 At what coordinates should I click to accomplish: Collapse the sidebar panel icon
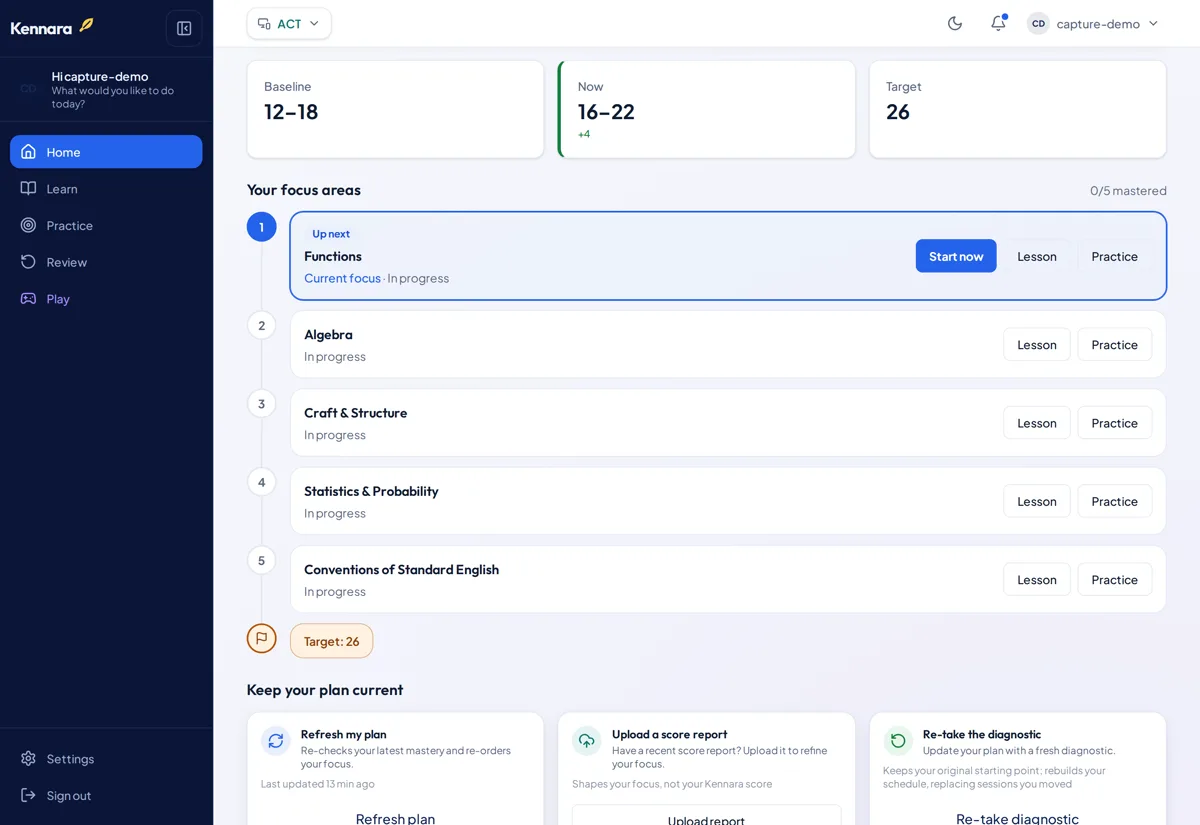click(184, 28)
